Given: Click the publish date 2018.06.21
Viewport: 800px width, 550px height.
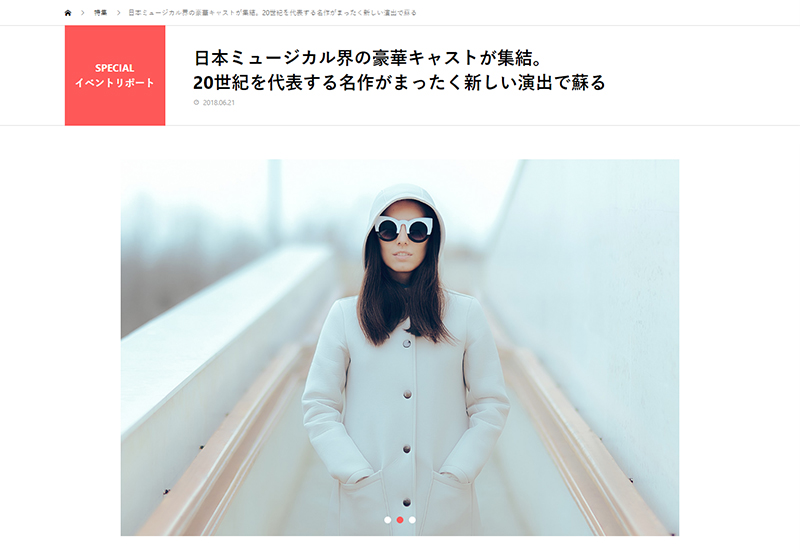Looking at the screenshot, I should (219, 103).
